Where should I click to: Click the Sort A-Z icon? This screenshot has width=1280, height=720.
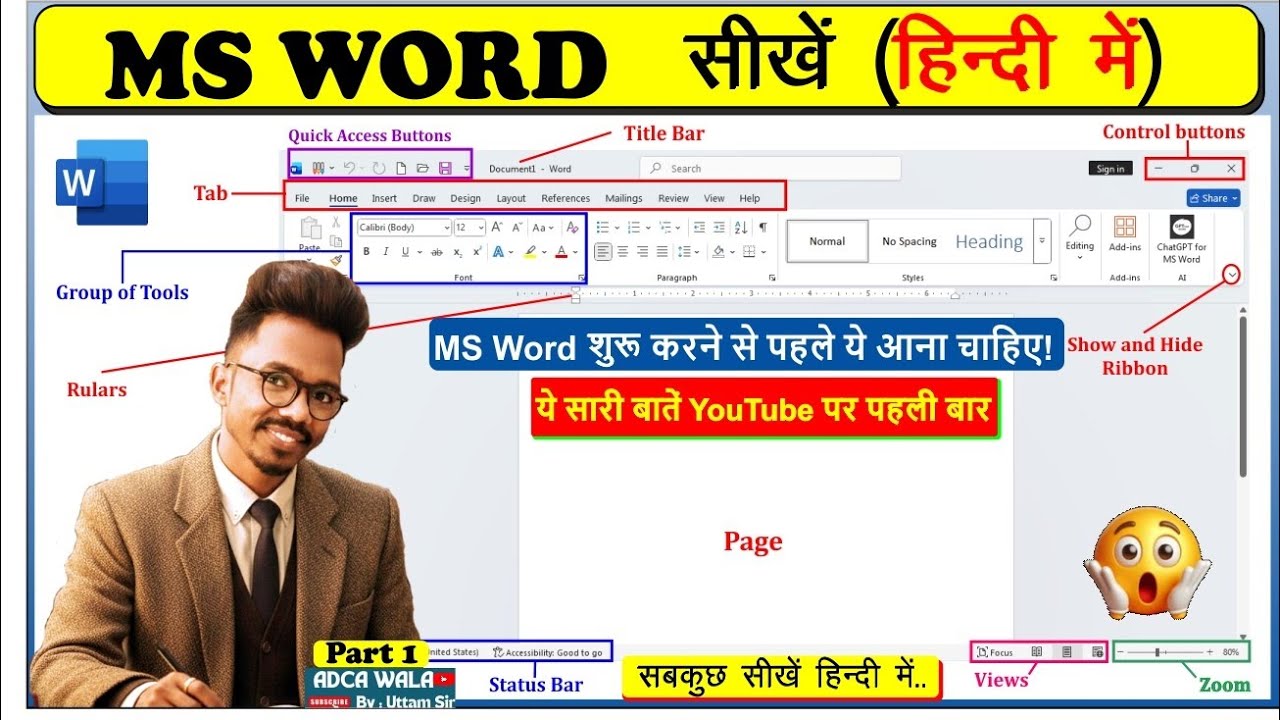(741, 227)
